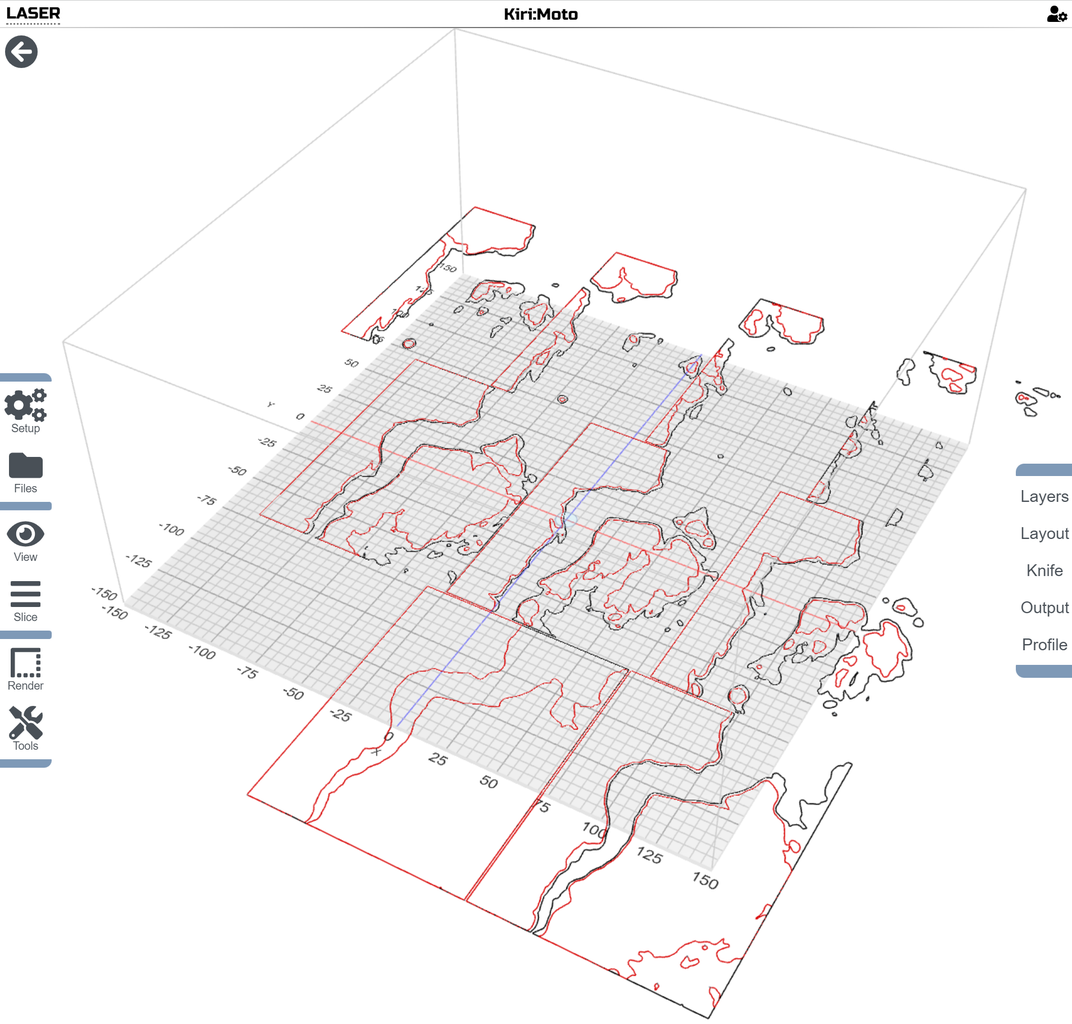The width and height of the screenshot is (1072, 1024).
Task: Open the Files panel via the folder icon
Action: click(x=25, y=463)
